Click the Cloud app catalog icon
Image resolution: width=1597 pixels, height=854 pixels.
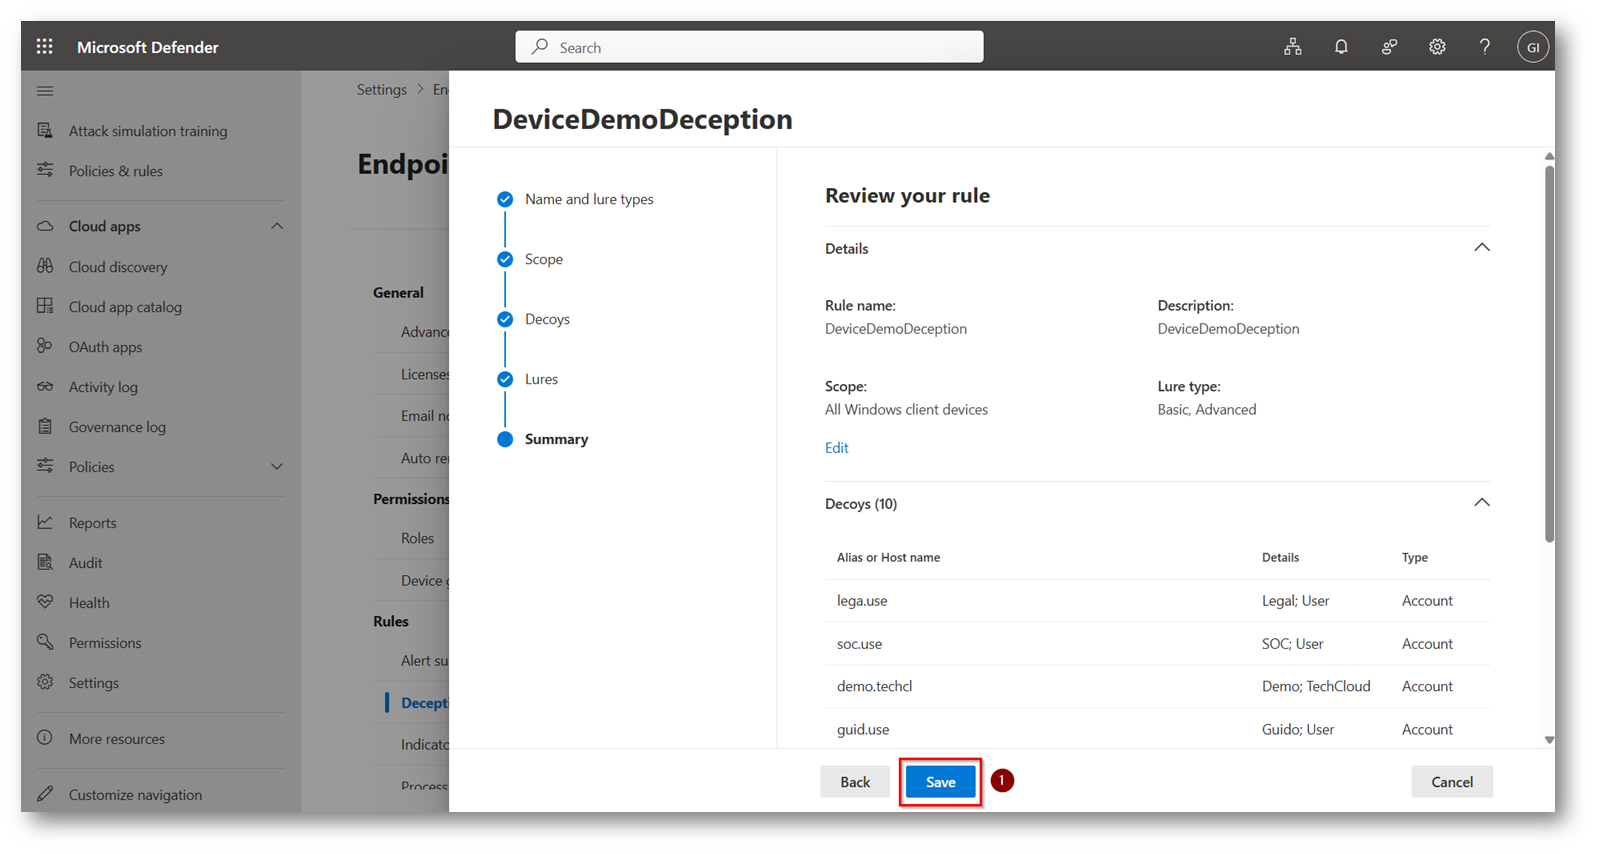point(45,306)
